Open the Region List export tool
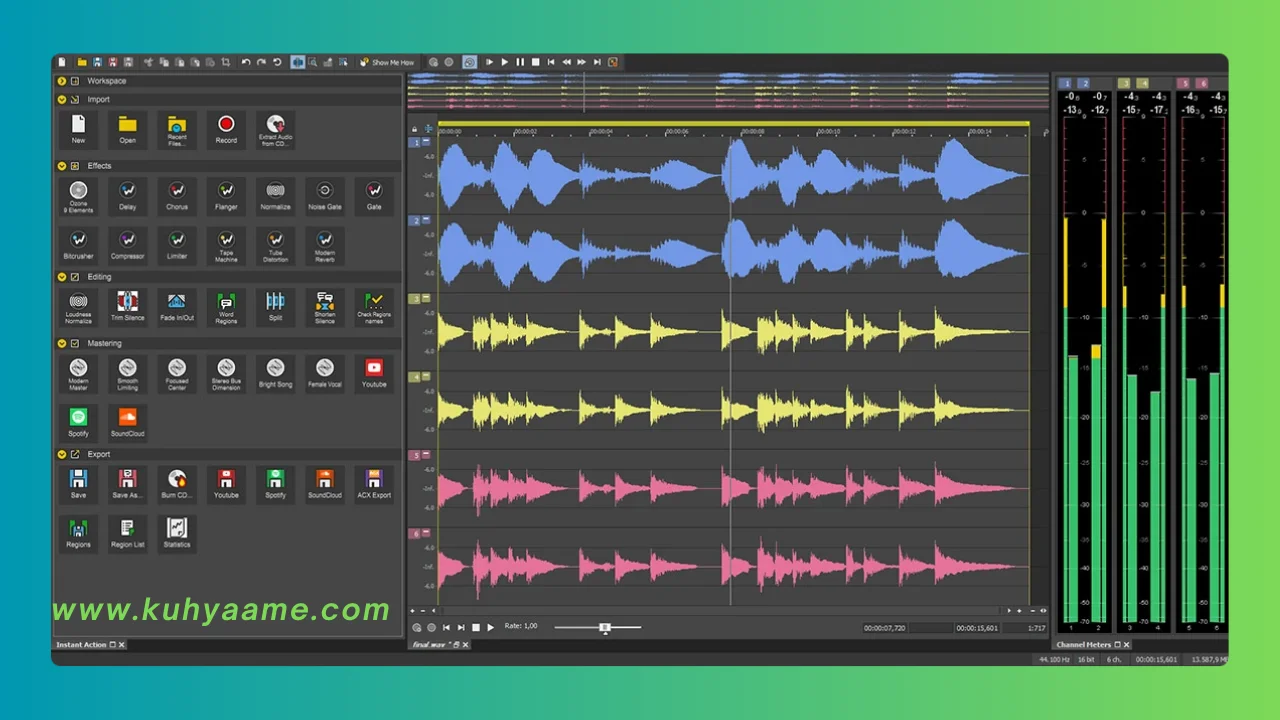 pyautogui.click(x=127, y=533)
